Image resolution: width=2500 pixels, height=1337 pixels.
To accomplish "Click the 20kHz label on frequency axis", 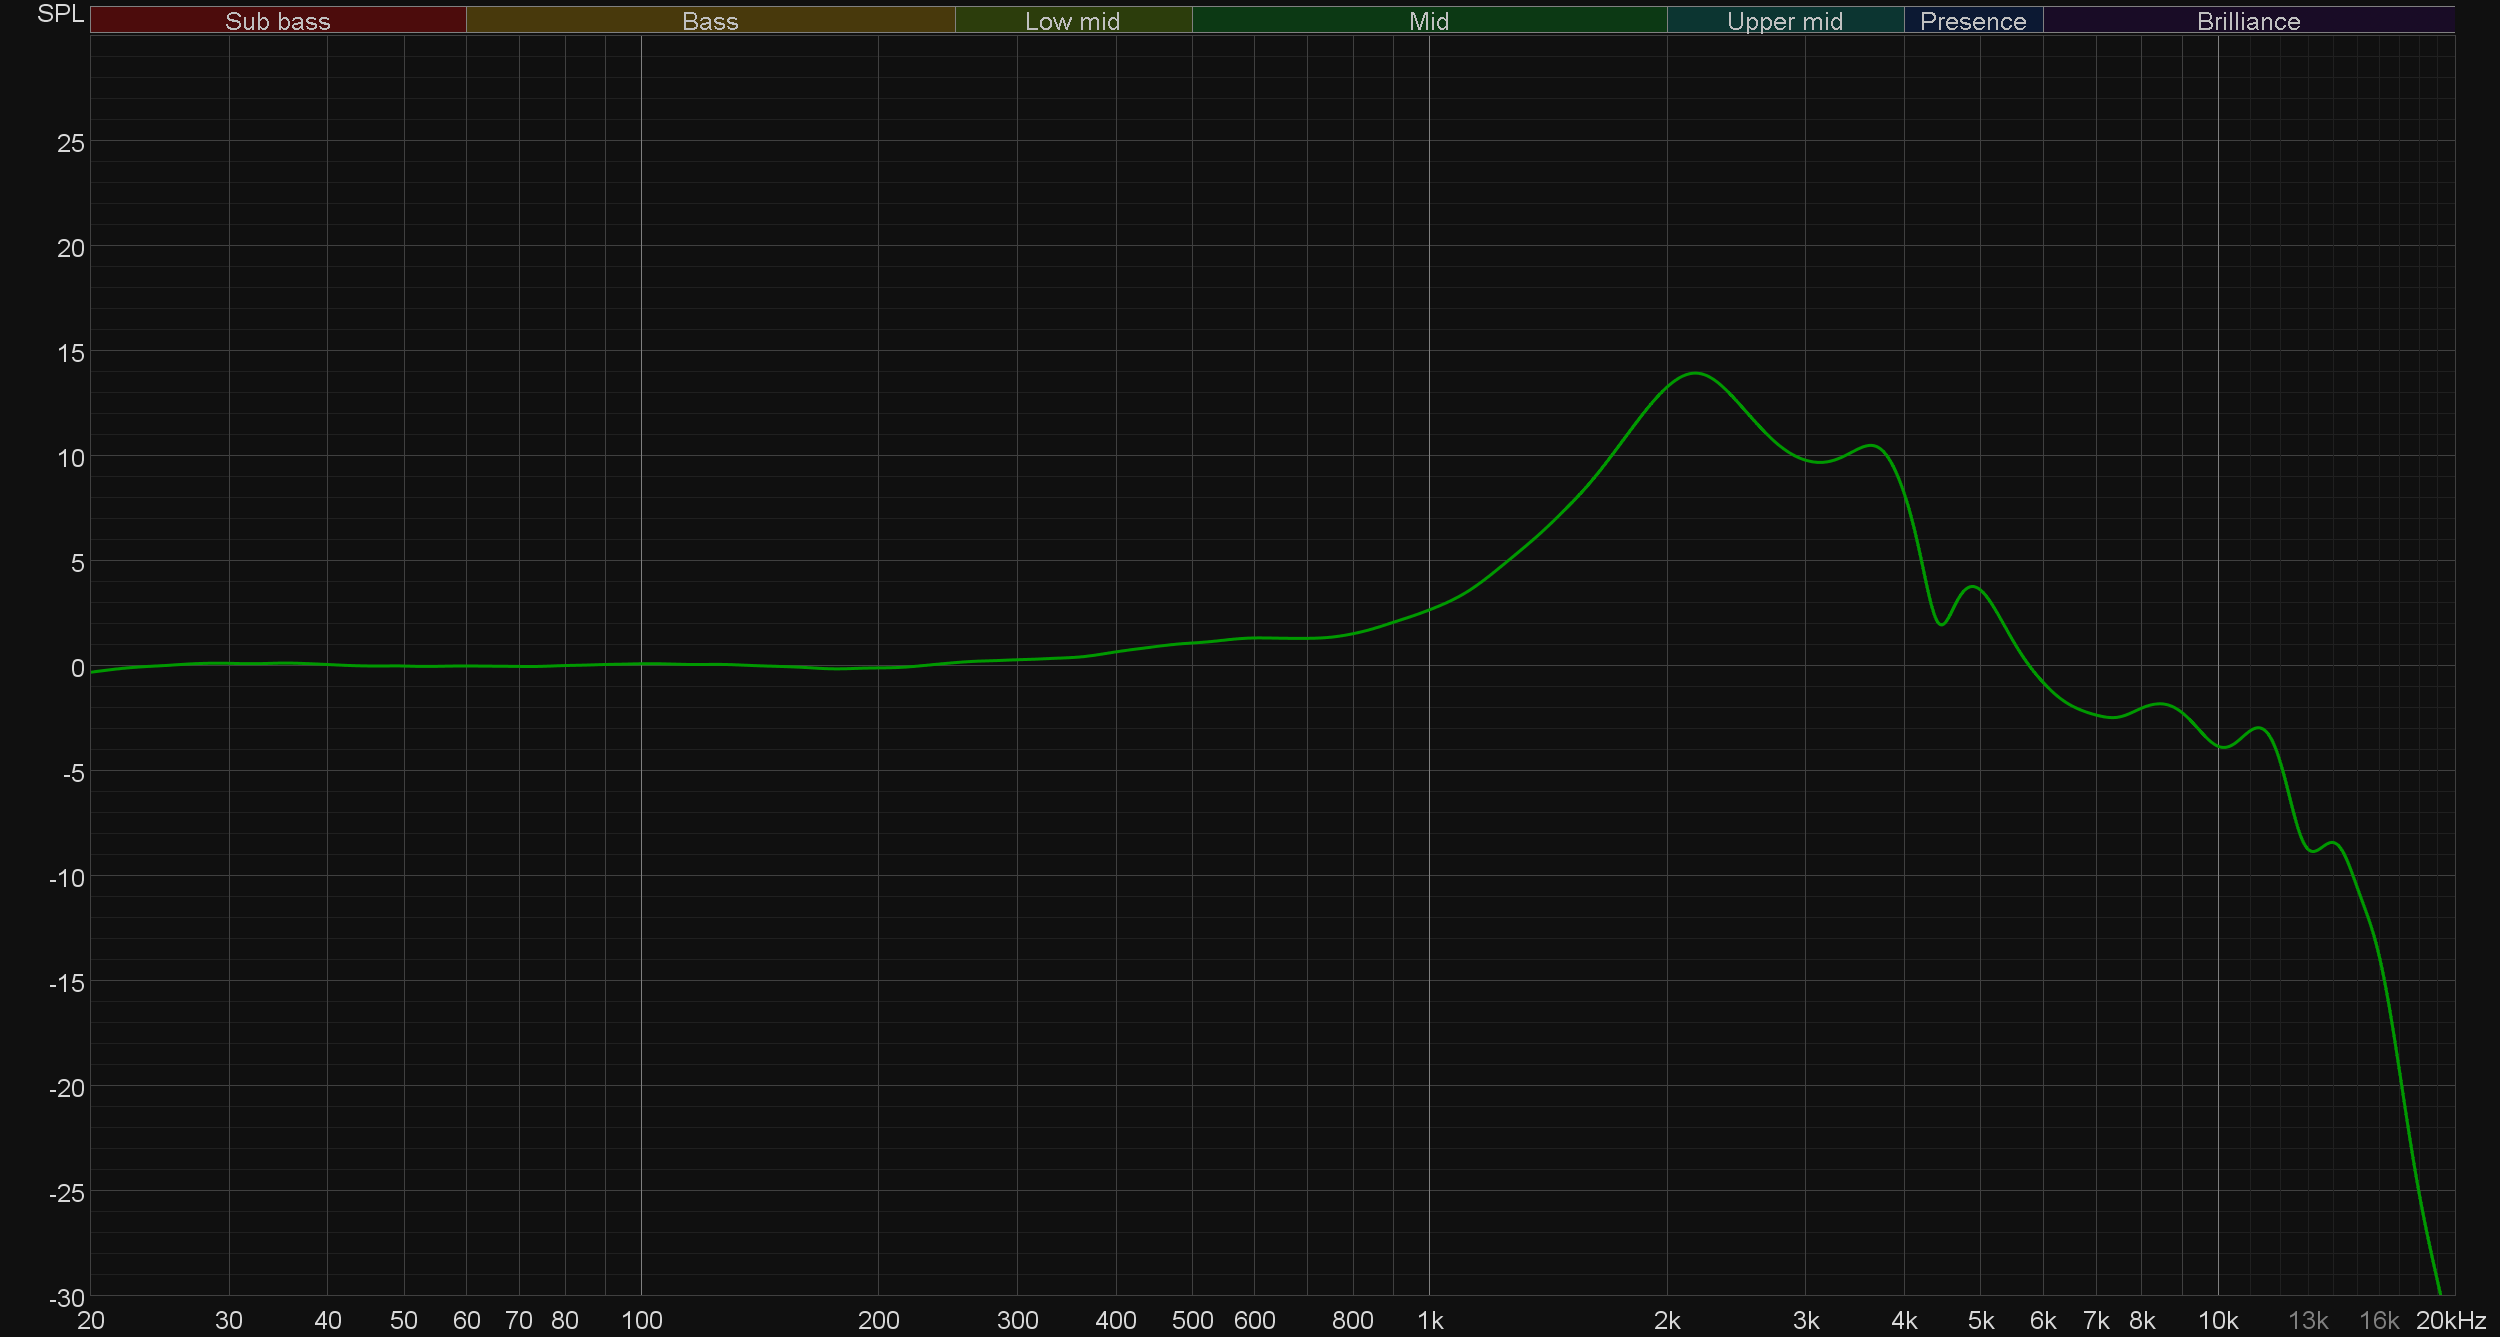I will point(2450,1321).
